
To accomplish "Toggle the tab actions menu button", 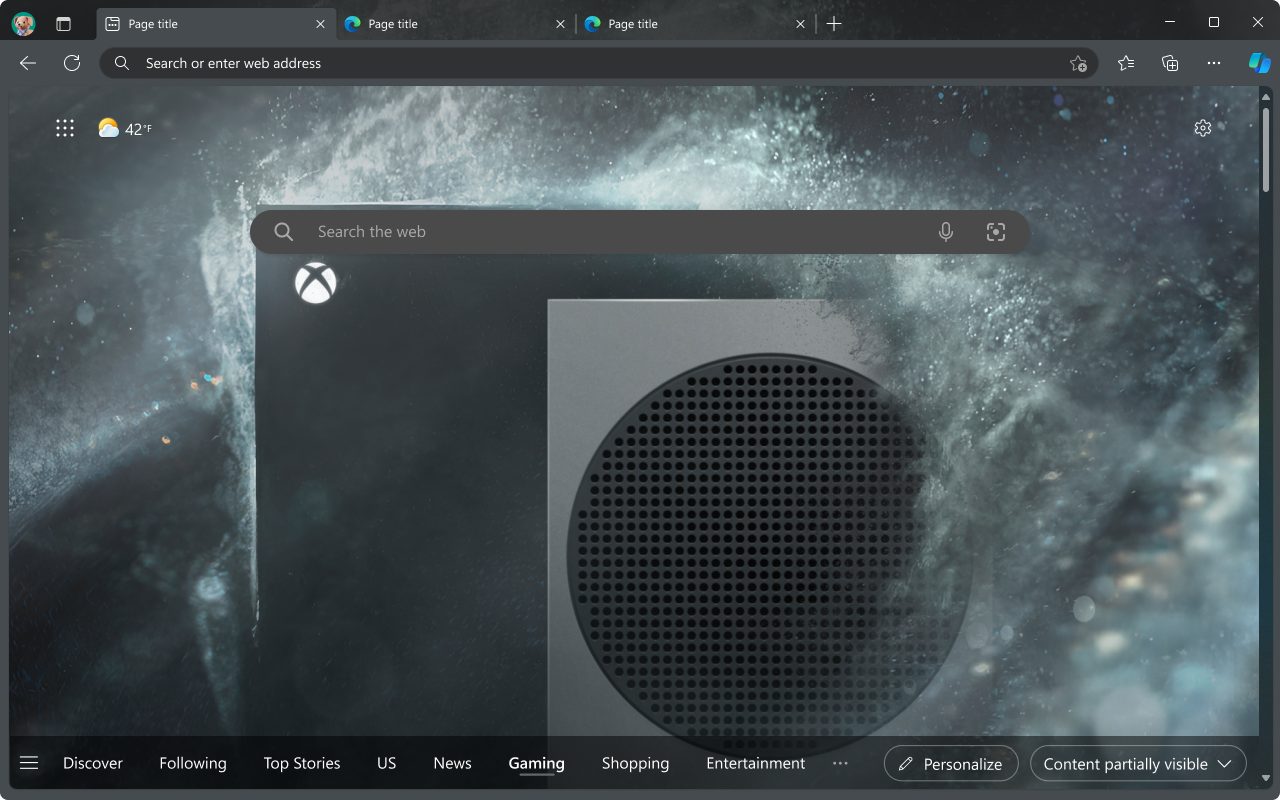I will [64, 23].
